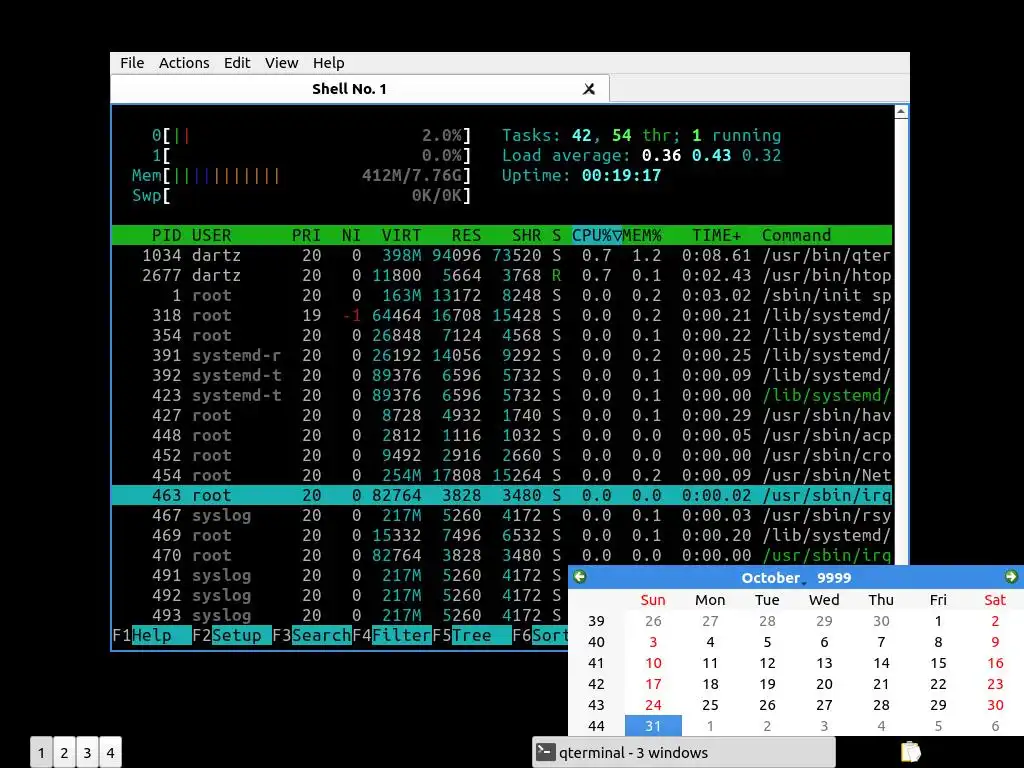
Task: Select September 26 in calendar
Action: (x=653, y=621)
